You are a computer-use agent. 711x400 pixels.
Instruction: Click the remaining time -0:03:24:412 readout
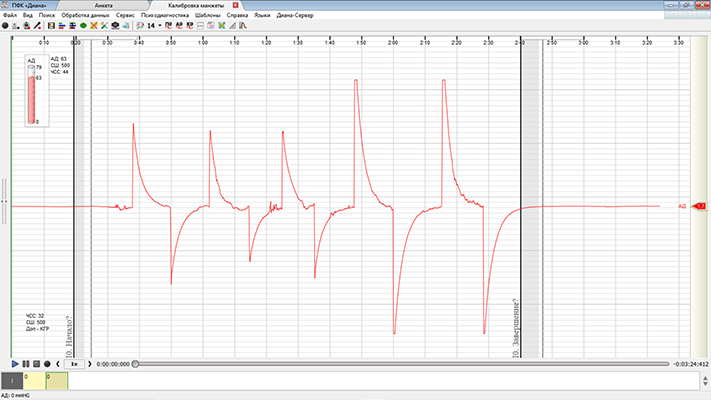pos(691,364)
